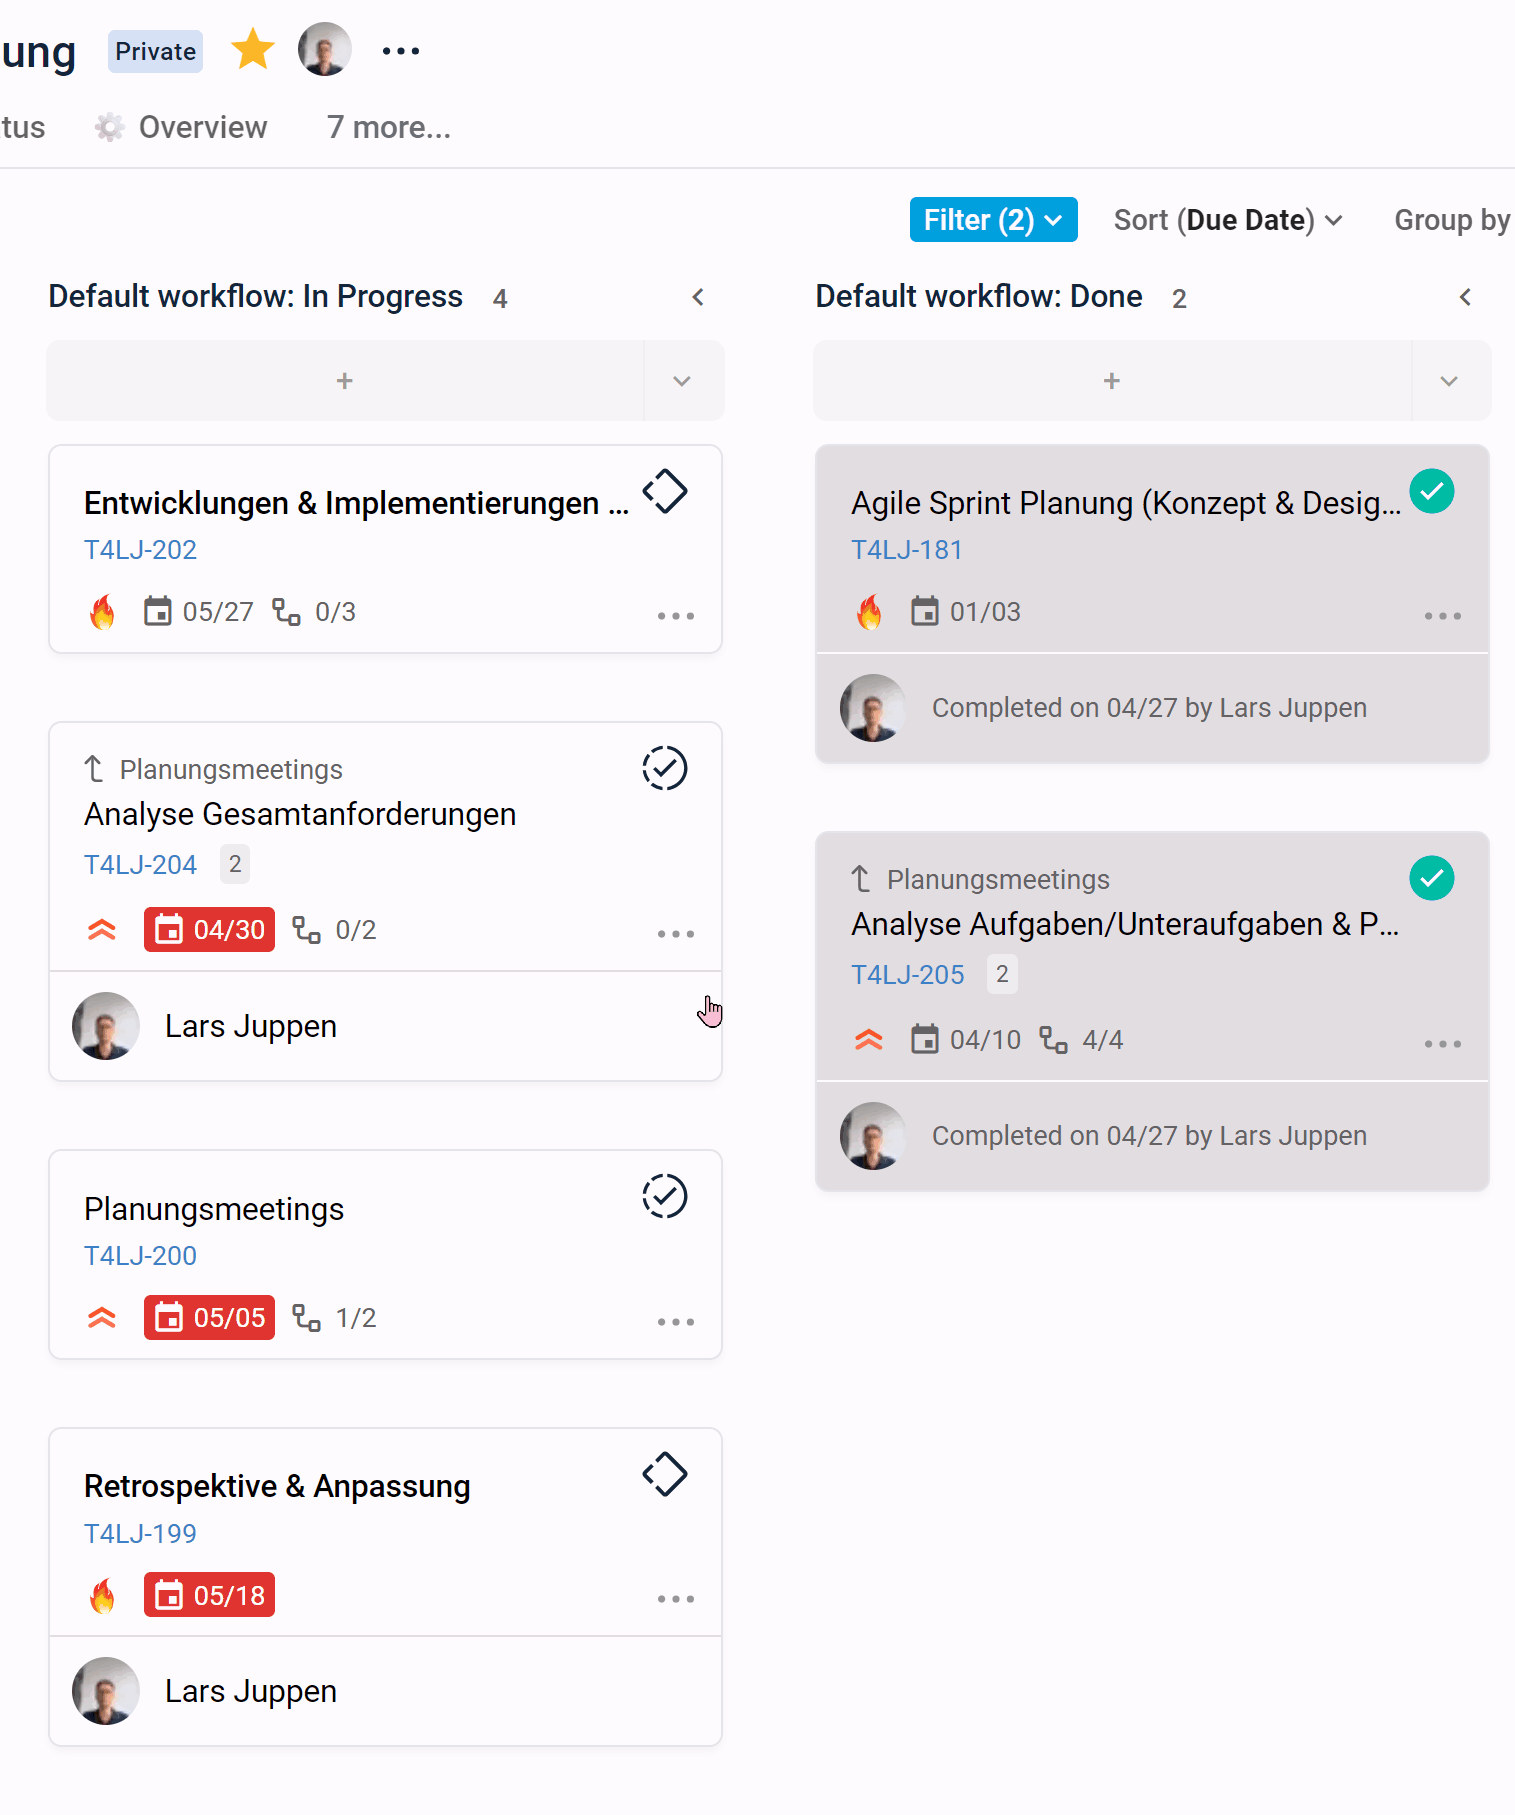Open the three-dot project options menu

[x=401, y=51]
